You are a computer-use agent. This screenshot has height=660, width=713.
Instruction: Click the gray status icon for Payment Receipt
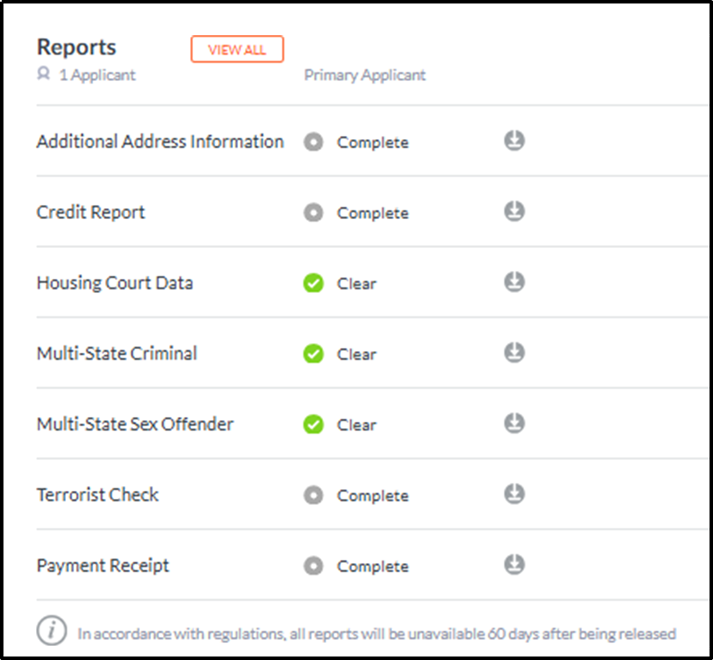313,566
